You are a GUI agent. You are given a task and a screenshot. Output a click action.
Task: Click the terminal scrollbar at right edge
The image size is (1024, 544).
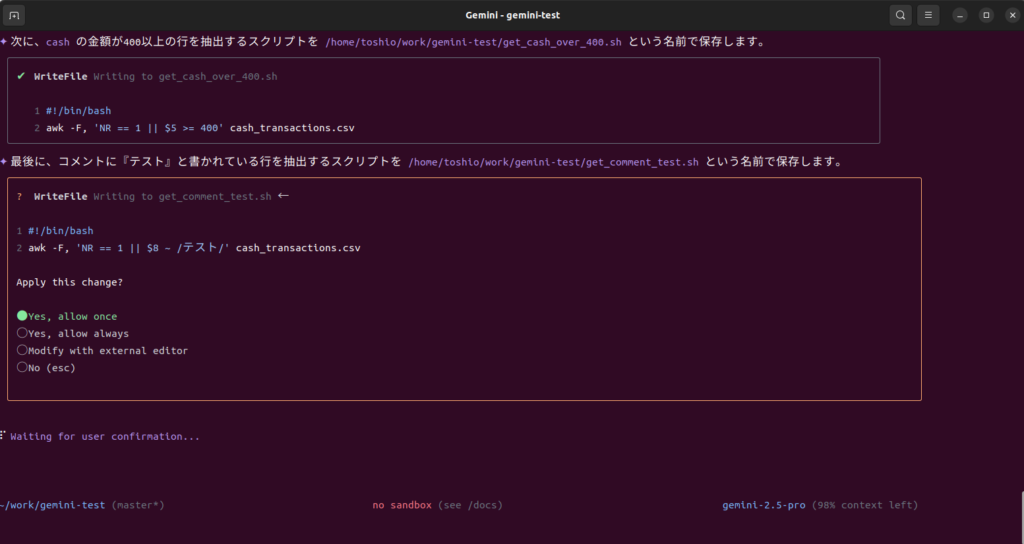[1022, 517]
